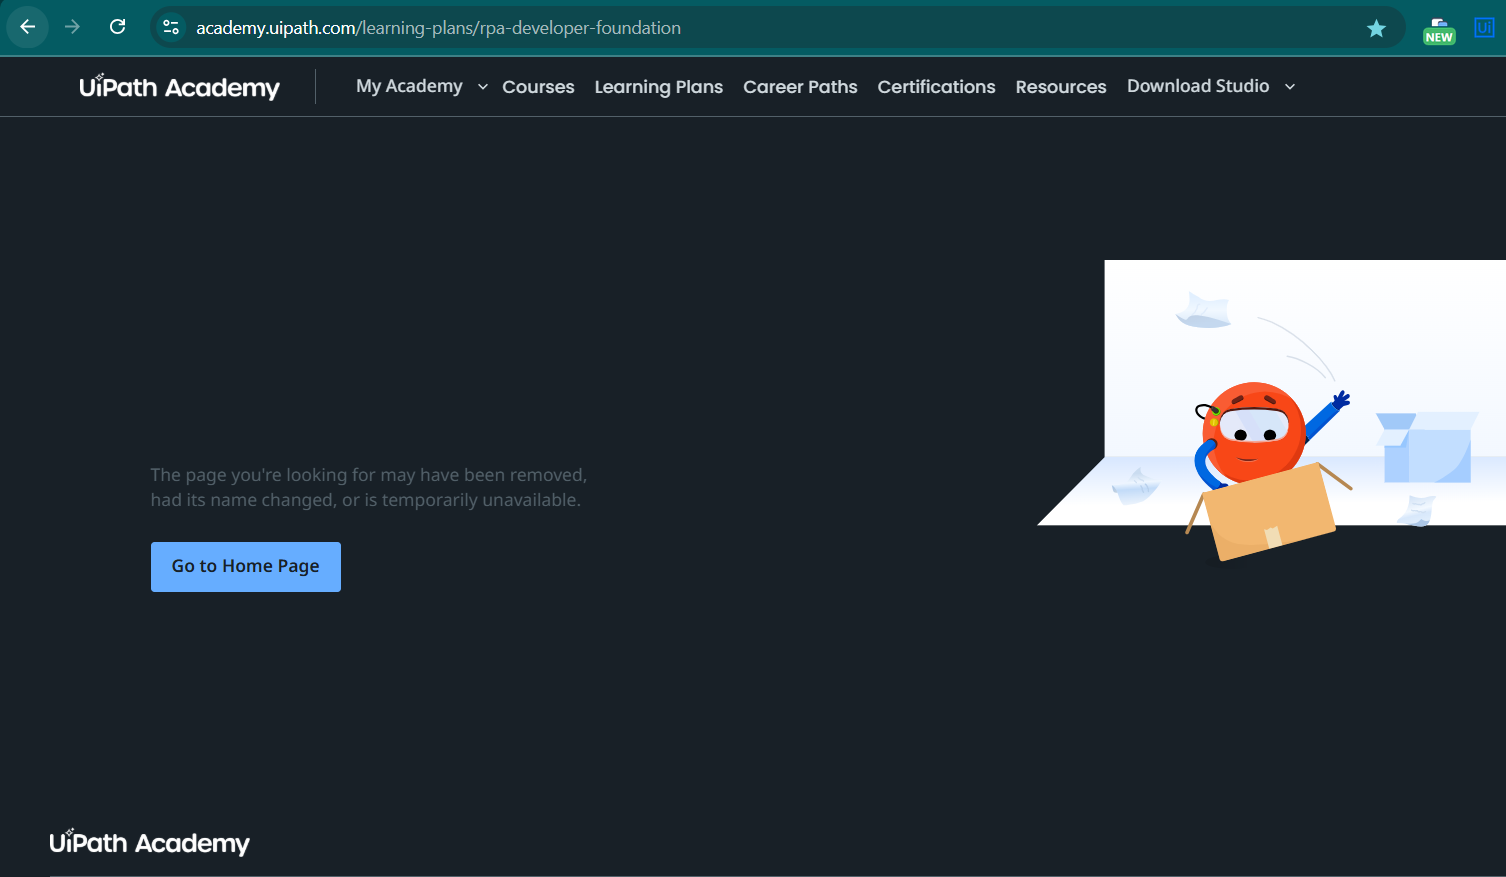The width and height of the screenshot is (1506, 877).
Task: Select Career Paths in the navigation bar
Action: [x=800, y=87]
